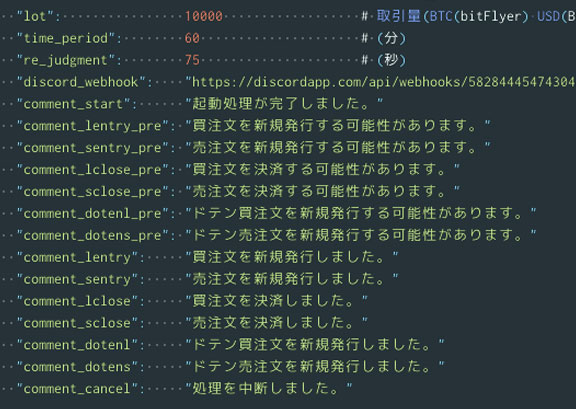Screen dimensions: 576x409
Task: Click the "comment_dotenl_pre" key
Action: (x=93, y=214)
